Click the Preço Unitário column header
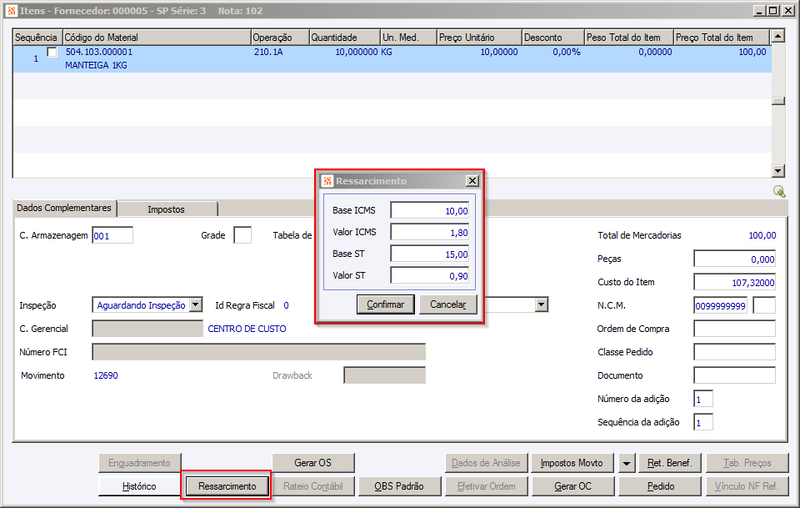The width and height of the screenshot is (800, 508). point(479,37)
